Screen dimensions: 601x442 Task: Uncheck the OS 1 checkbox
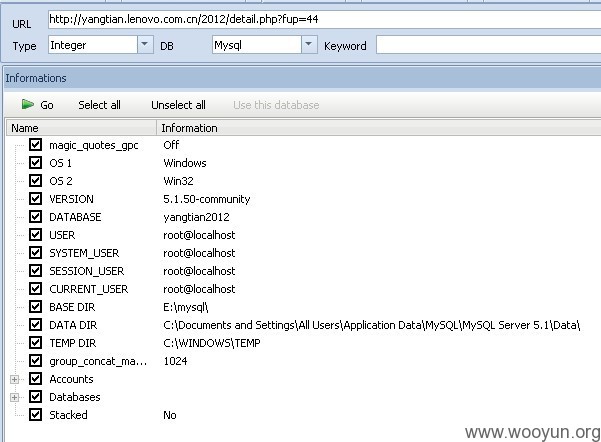click(x=36, y=163)
